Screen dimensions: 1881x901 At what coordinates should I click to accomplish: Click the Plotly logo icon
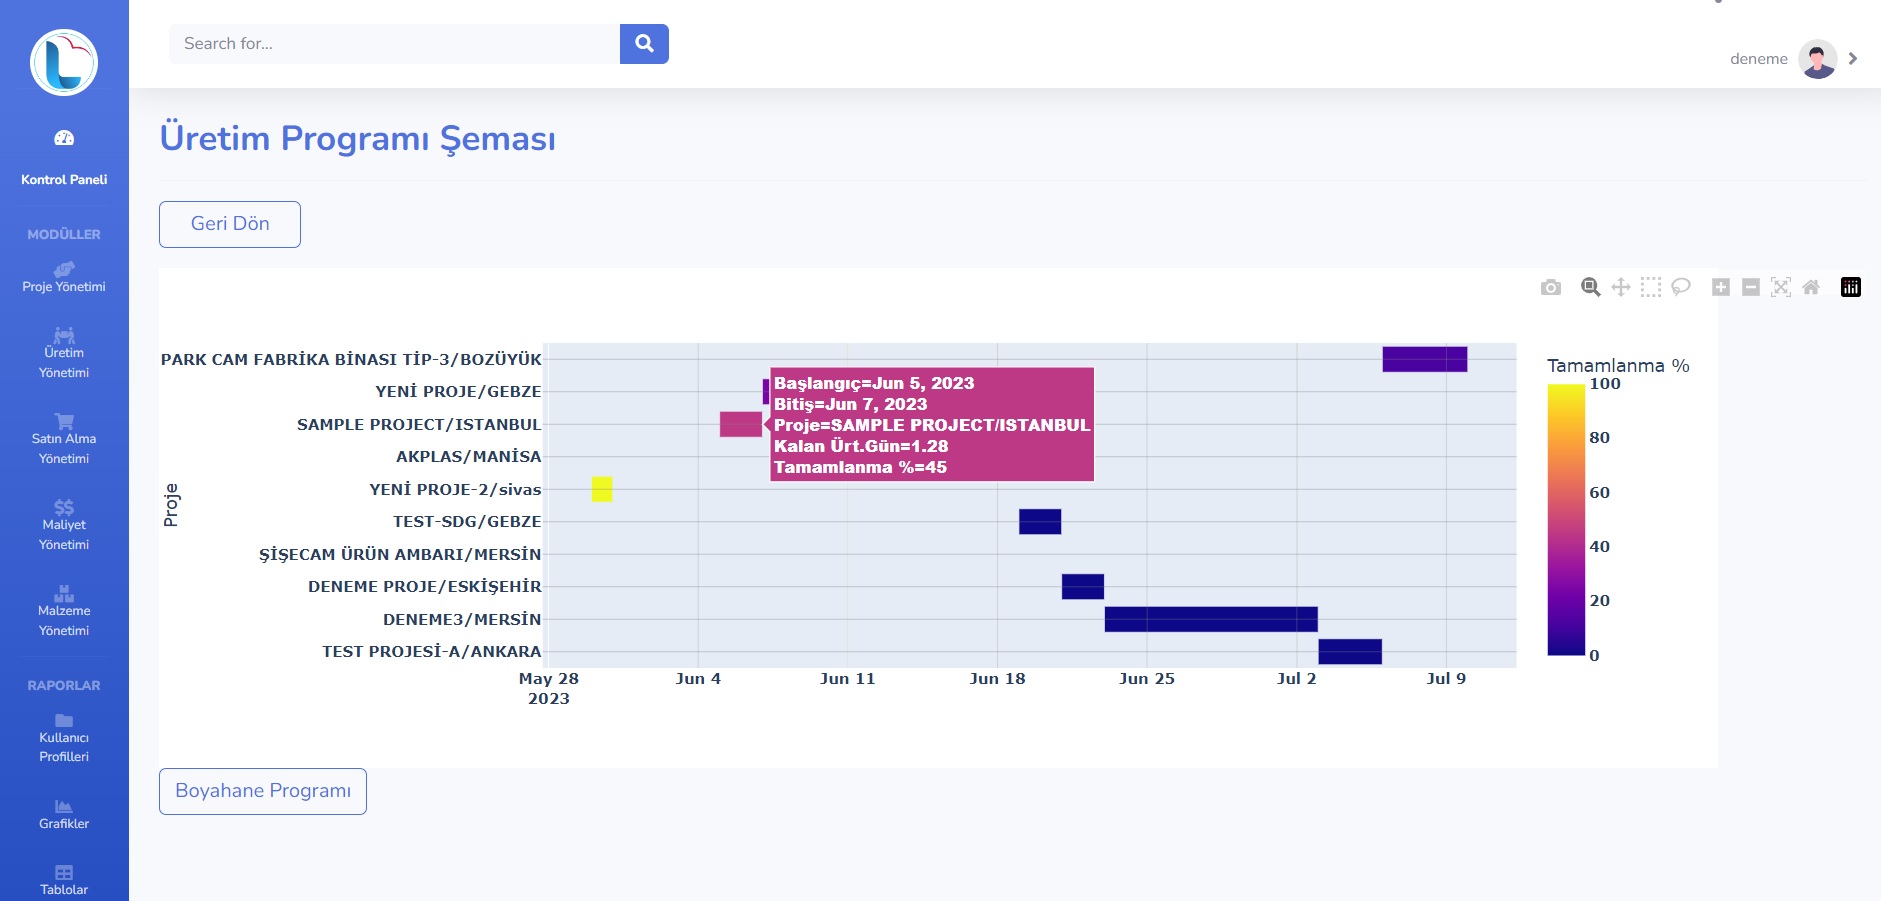tap(1851, 288)
